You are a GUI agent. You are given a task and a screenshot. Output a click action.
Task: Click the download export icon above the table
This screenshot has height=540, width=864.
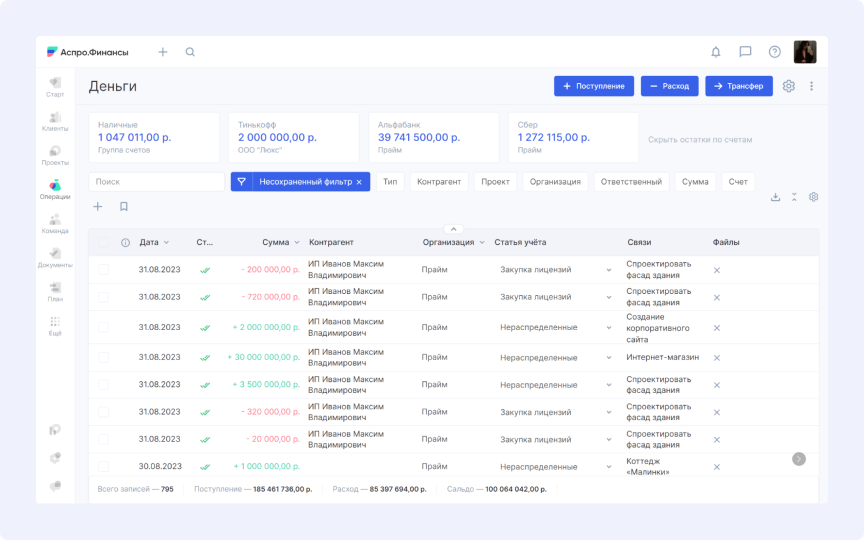[775, 197]
